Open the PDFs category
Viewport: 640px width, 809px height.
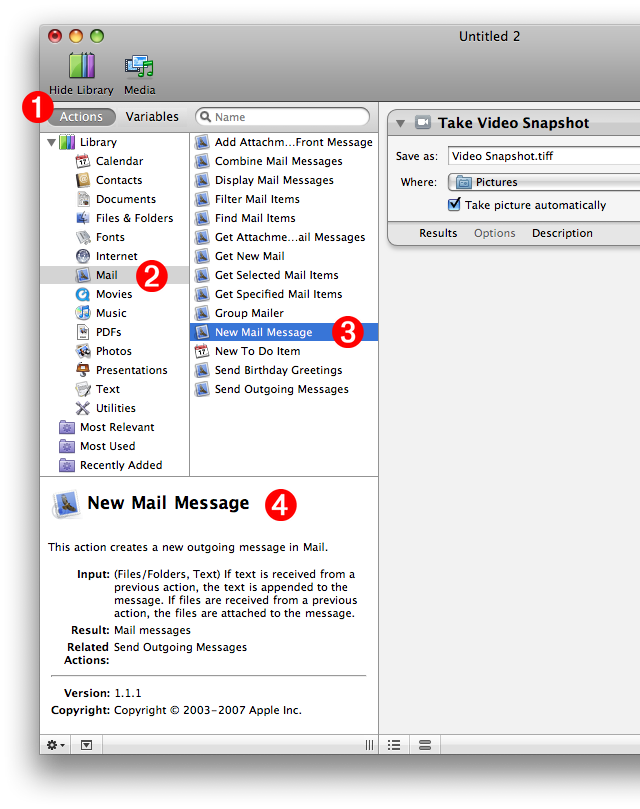98,332
